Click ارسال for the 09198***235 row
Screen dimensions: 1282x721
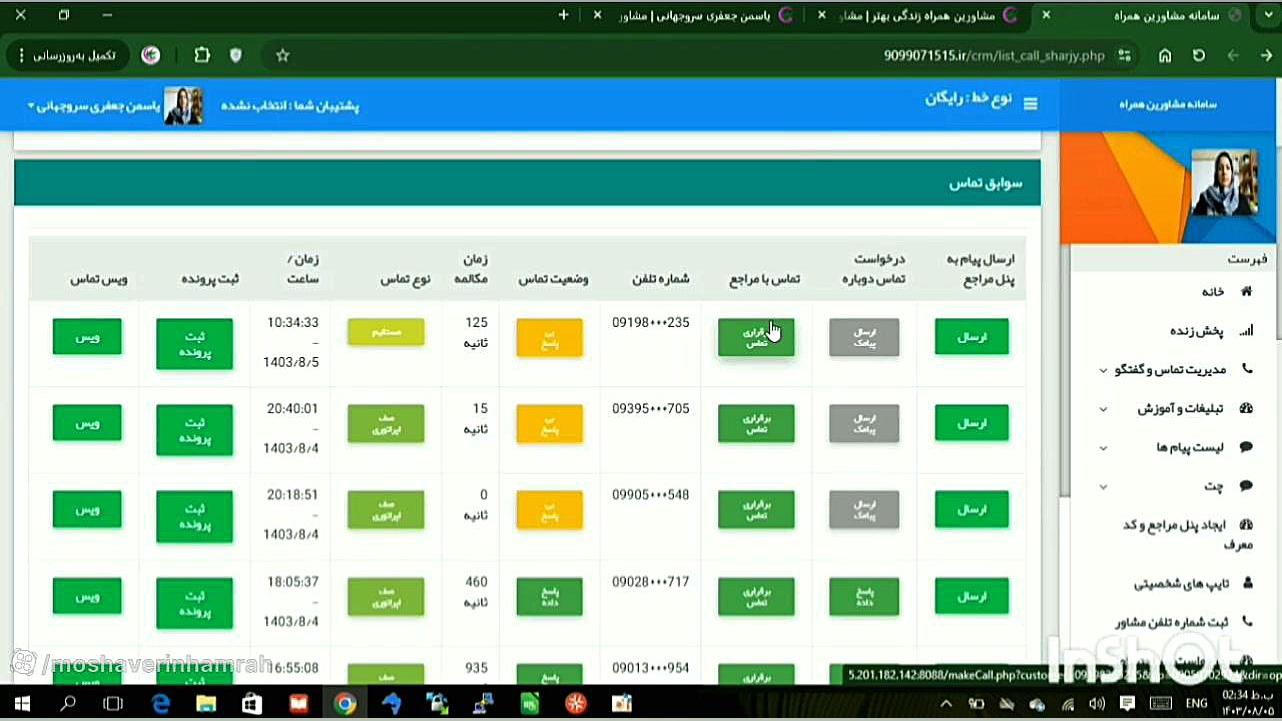[x=972, y=337]
